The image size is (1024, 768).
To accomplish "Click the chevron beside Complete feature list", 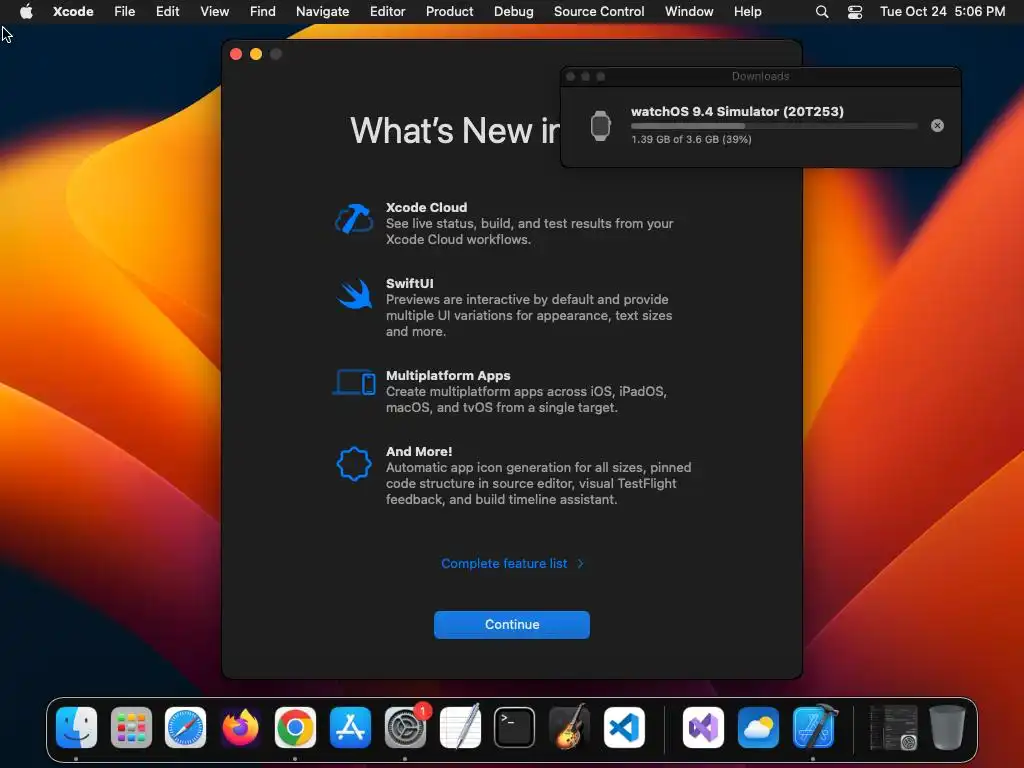I will (x=581, y=564).
